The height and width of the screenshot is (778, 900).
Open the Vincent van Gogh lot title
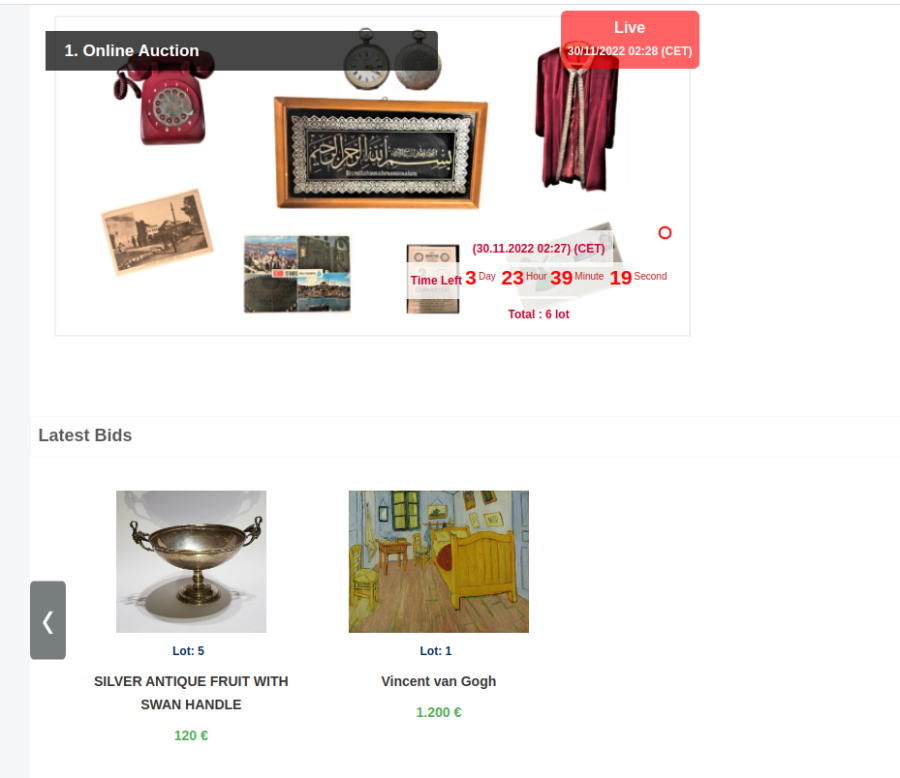tap(439, 681)
